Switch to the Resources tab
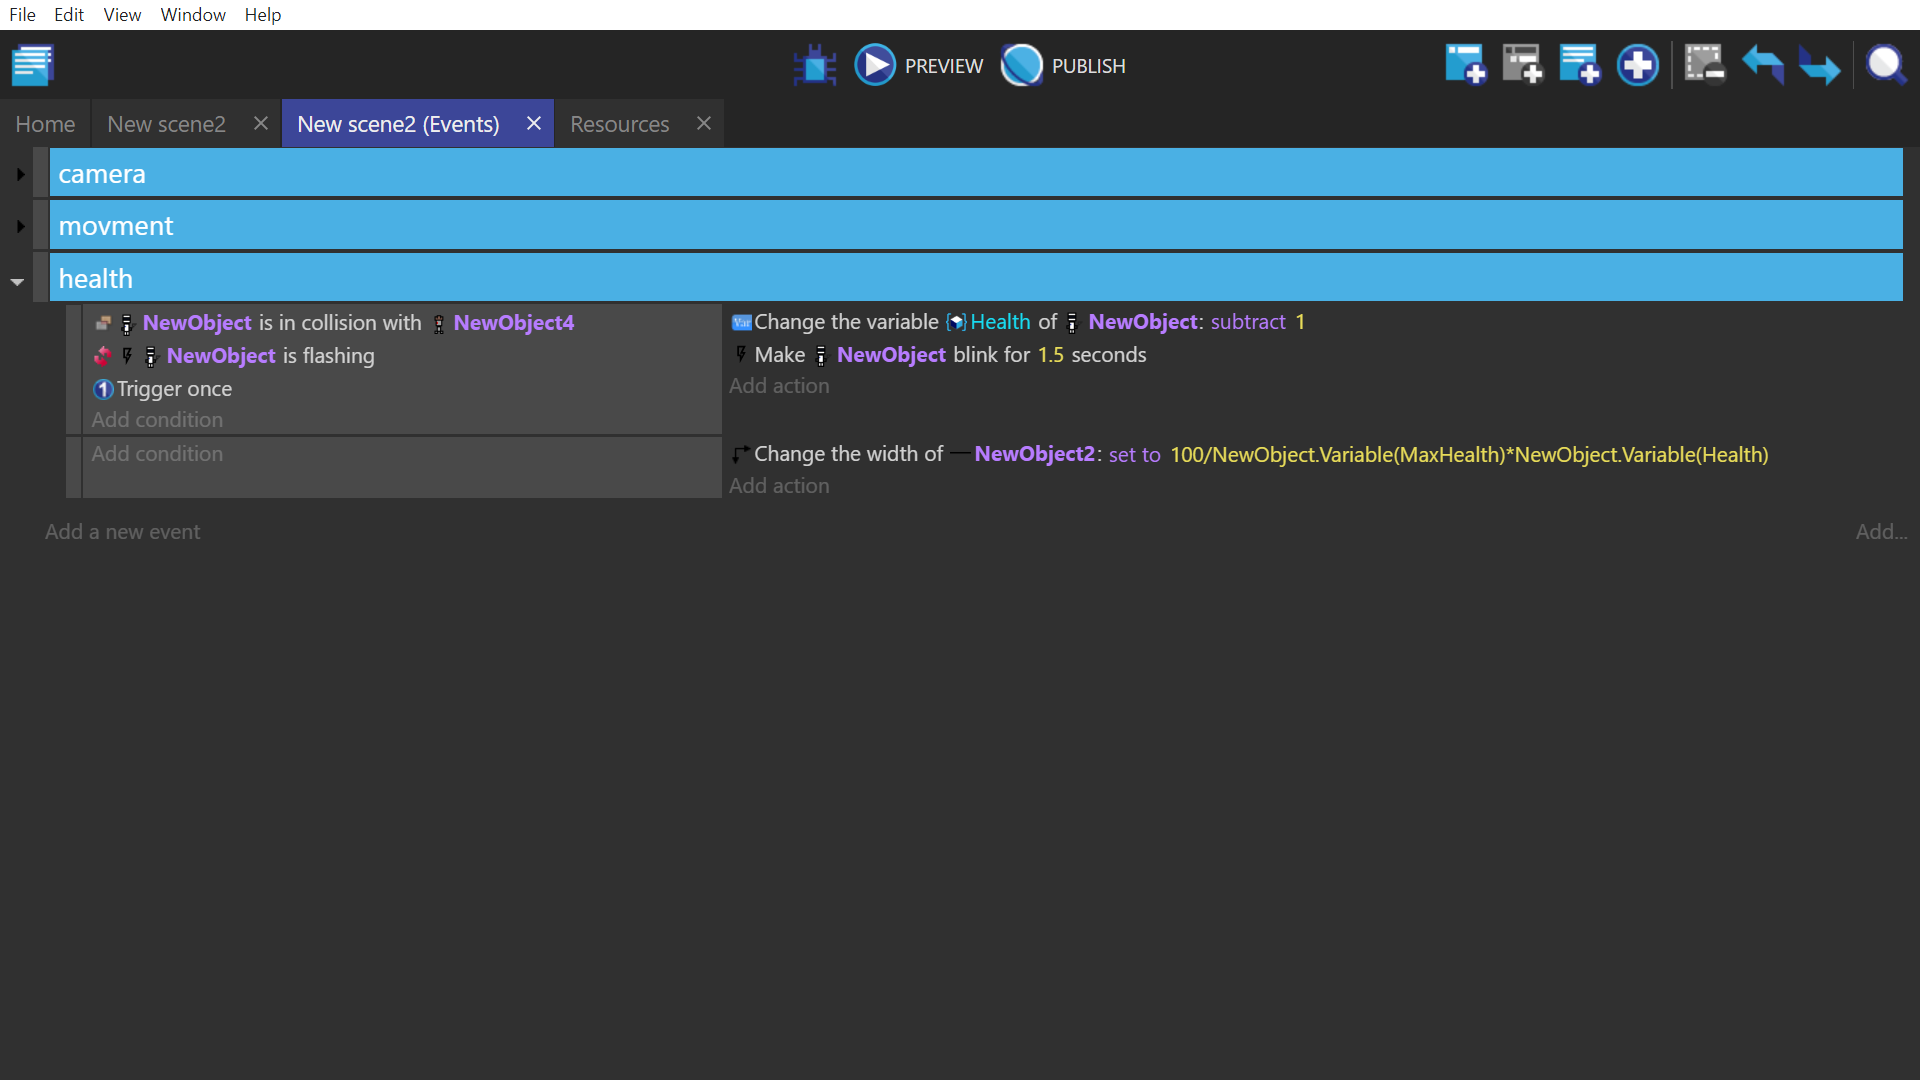This screenshot has width=1920, height=1080. pyautogui.click(x=619, y=124)
